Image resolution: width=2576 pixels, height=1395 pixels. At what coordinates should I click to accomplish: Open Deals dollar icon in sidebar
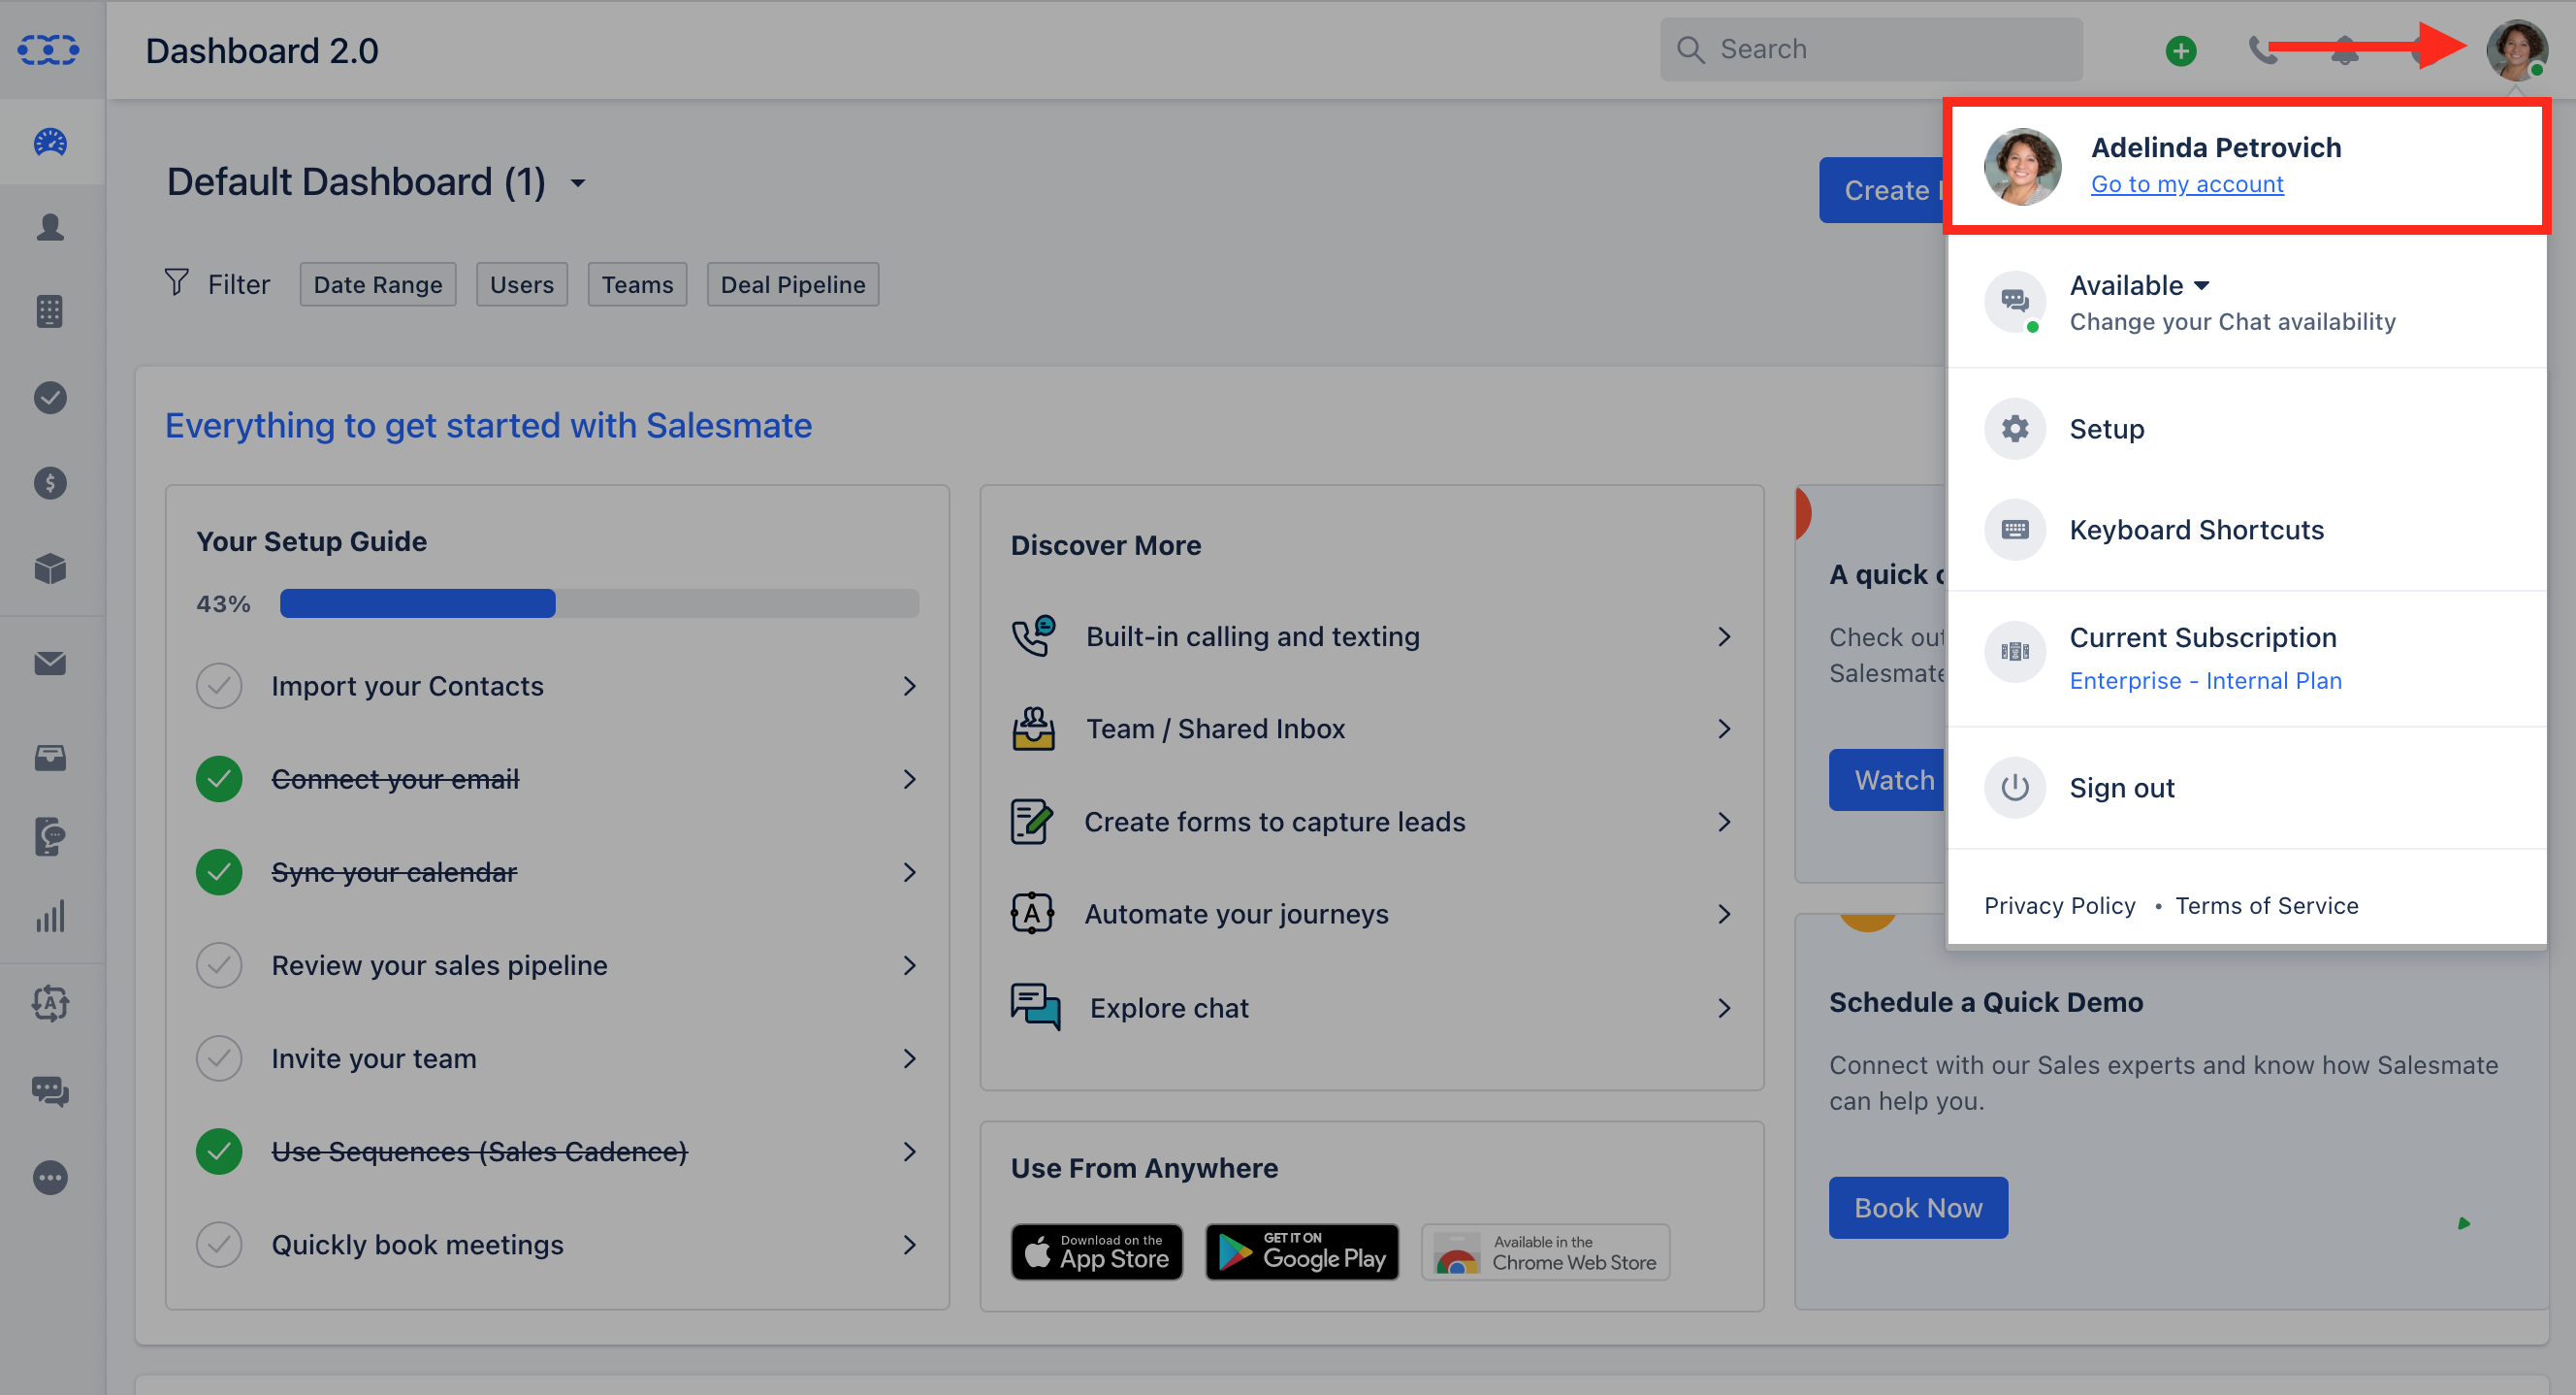coord(50,483)
